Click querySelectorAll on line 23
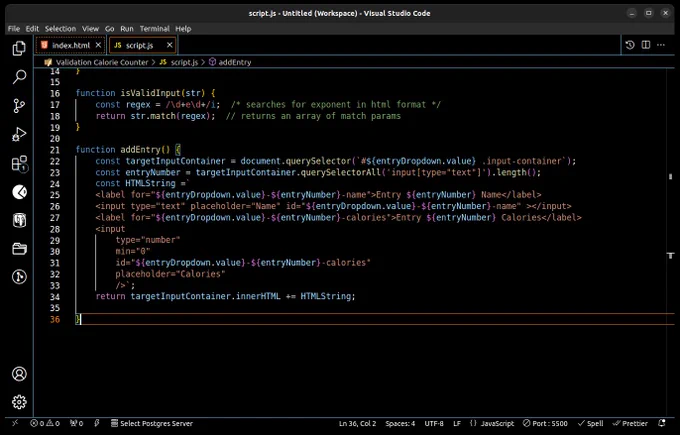Image resolution: width=680 pixels, height=435 pixels. pos(341,172)
